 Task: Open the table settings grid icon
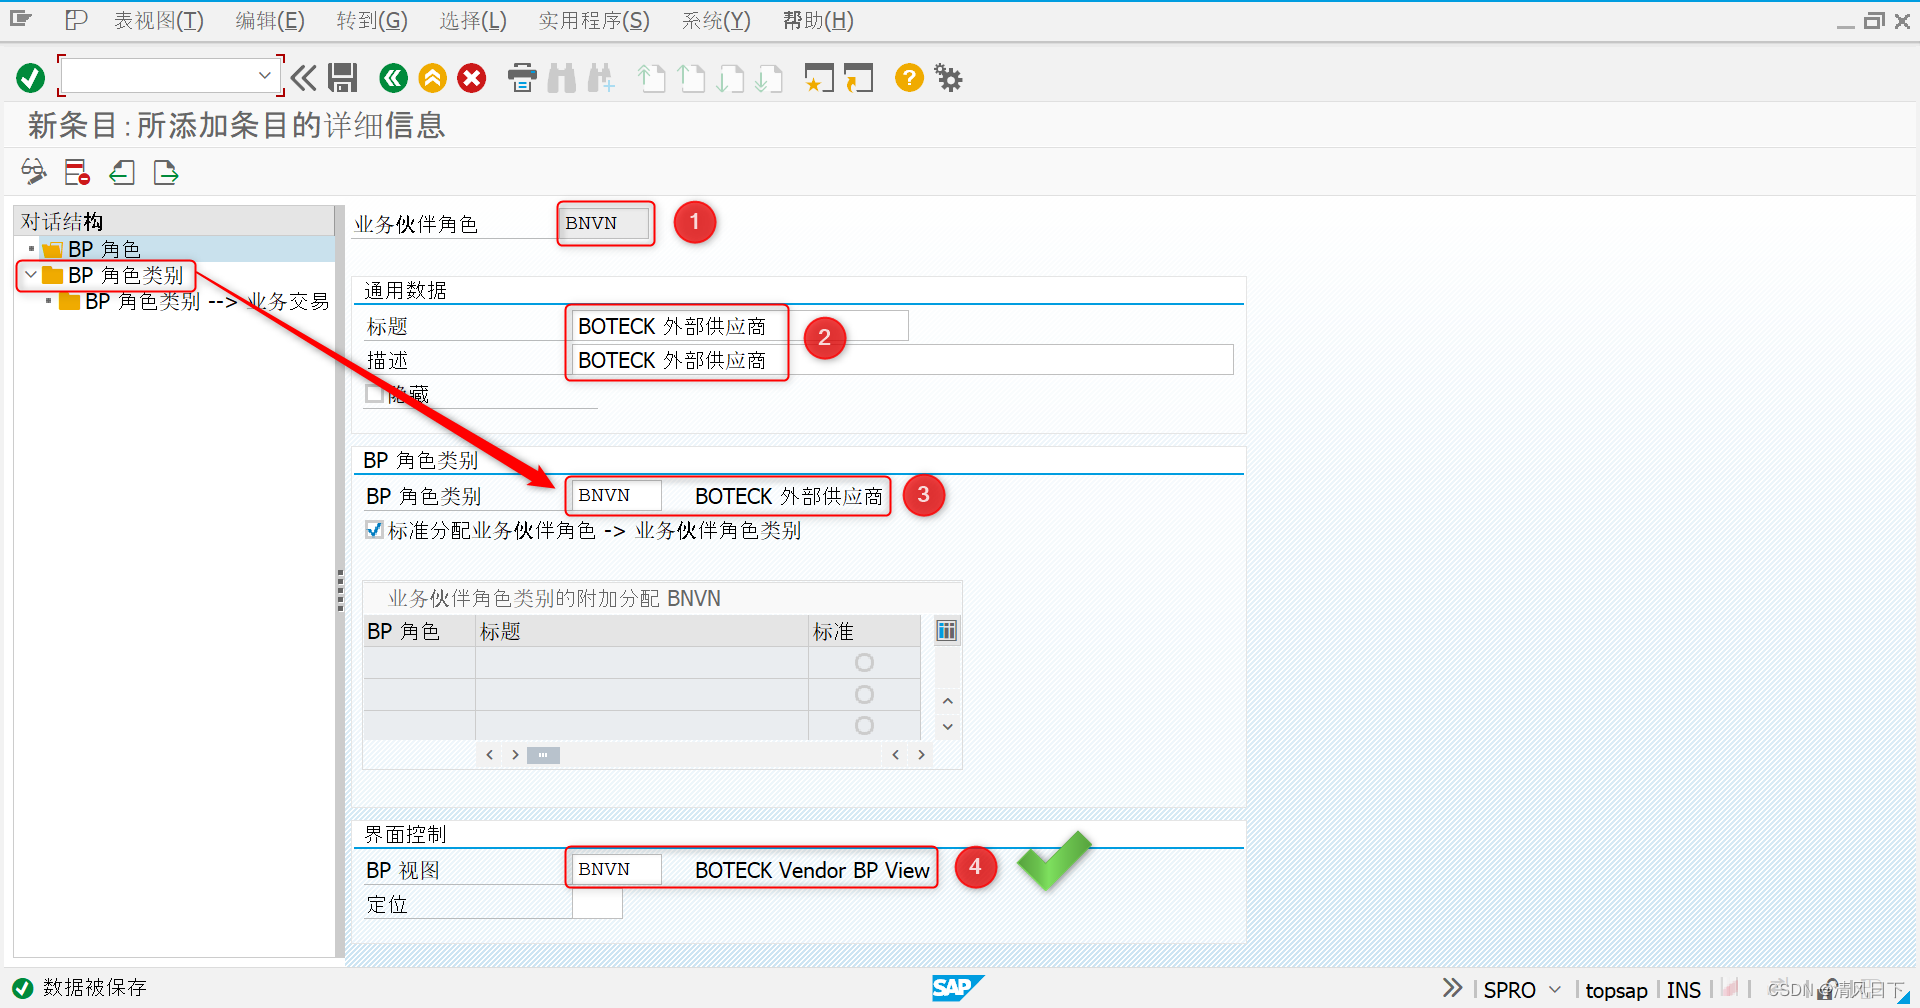[x=946, y=630]
